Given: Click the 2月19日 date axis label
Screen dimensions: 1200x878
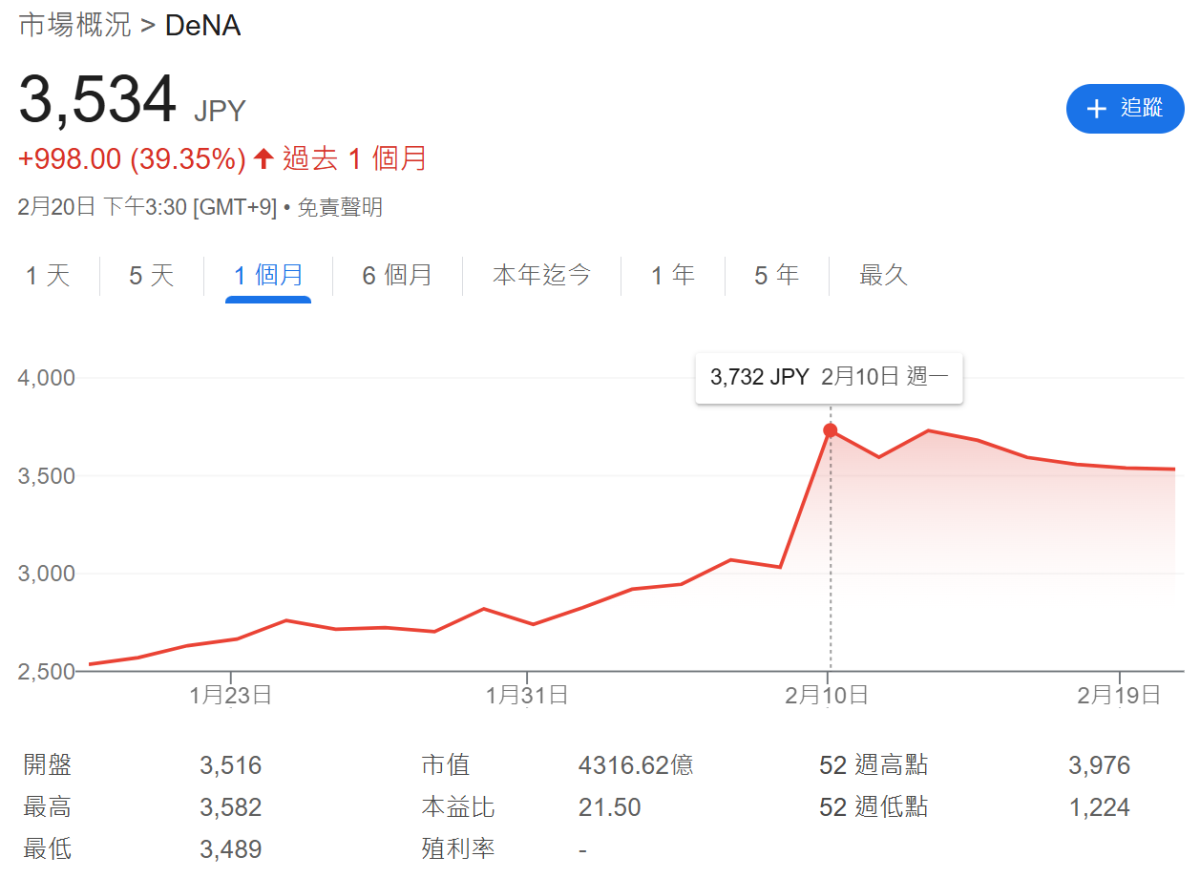Looking at the screenshot, I should click(x=1118, y=694).
